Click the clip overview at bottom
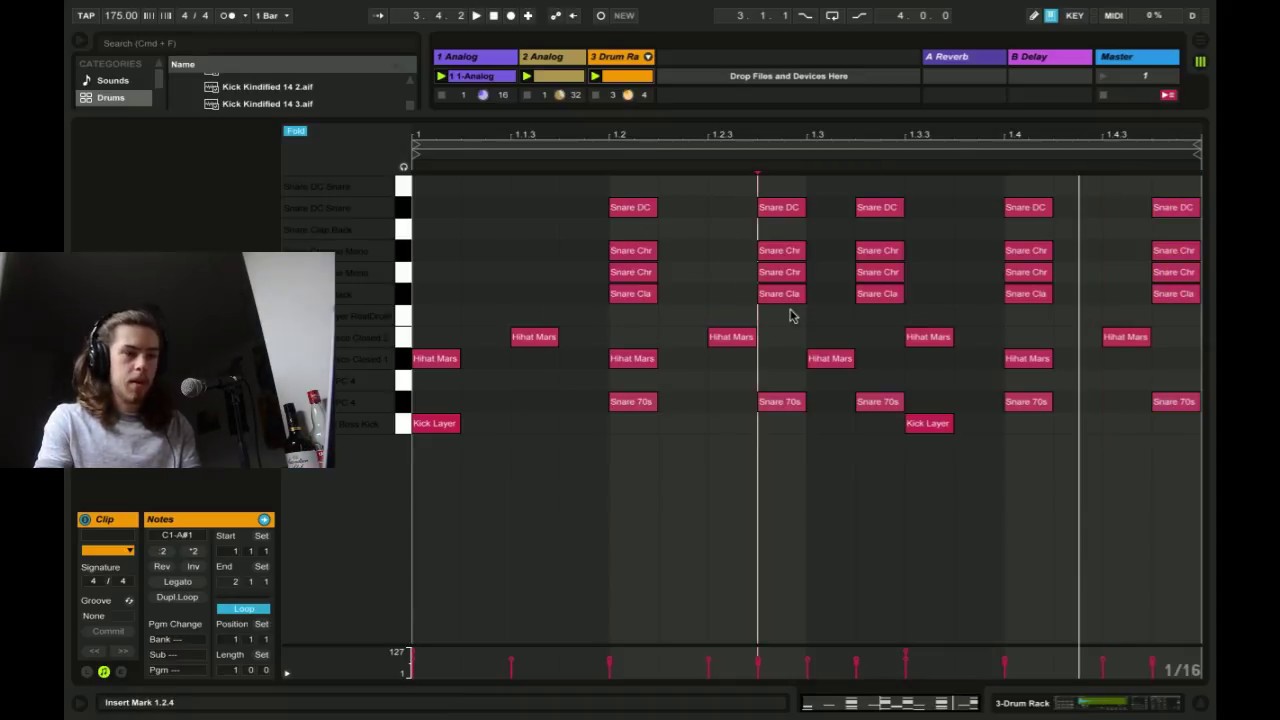The image size is (1280, 720). [890, 703]
